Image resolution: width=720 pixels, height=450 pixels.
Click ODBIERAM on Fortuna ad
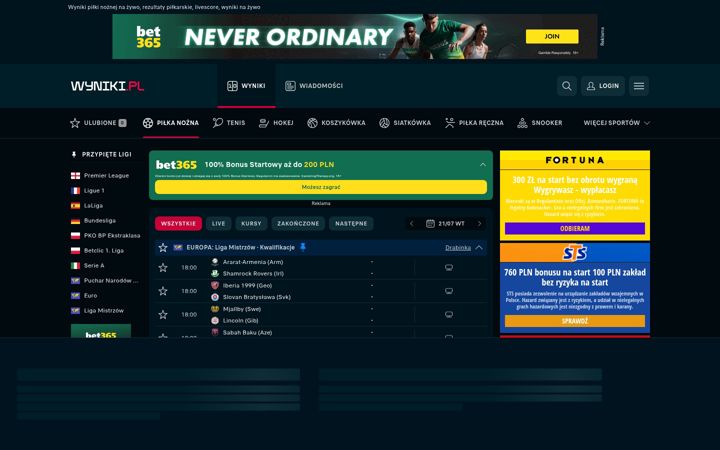[x=575, y=228]
